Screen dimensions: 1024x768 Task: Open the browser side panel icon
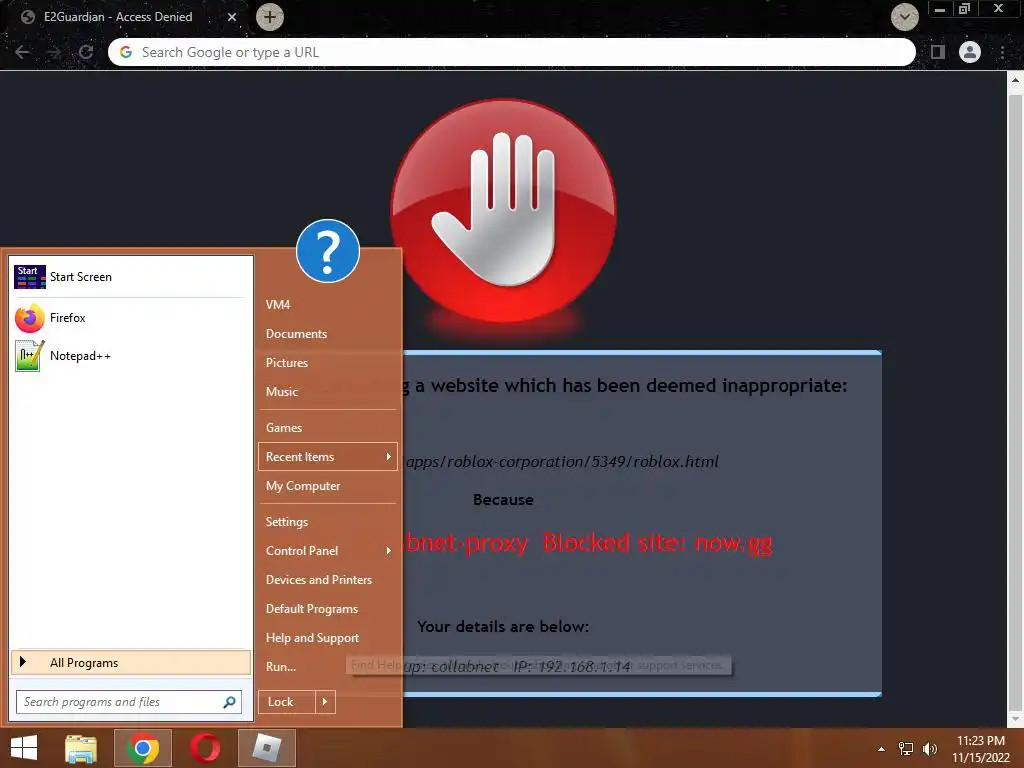(x=938, y=52)
